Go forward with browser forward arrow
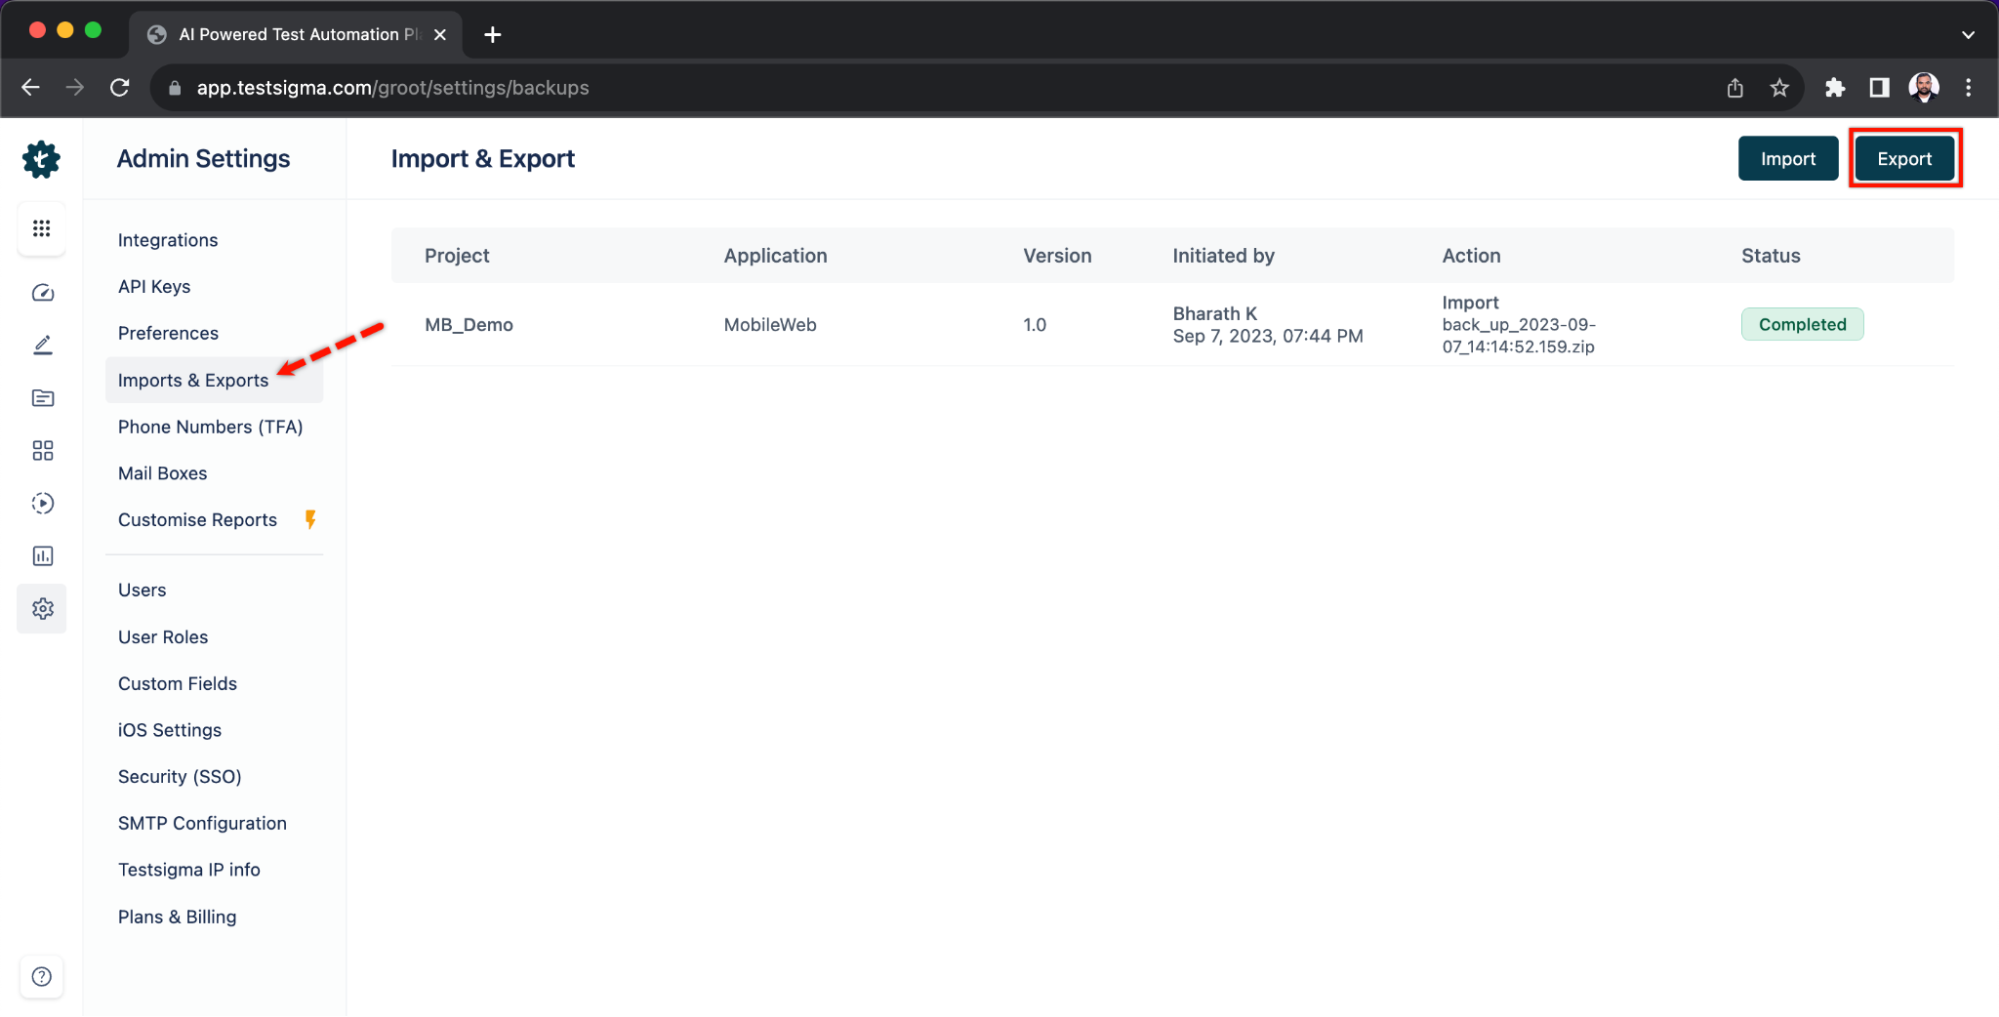1999x1017 pixels. [x=75, y=88]
